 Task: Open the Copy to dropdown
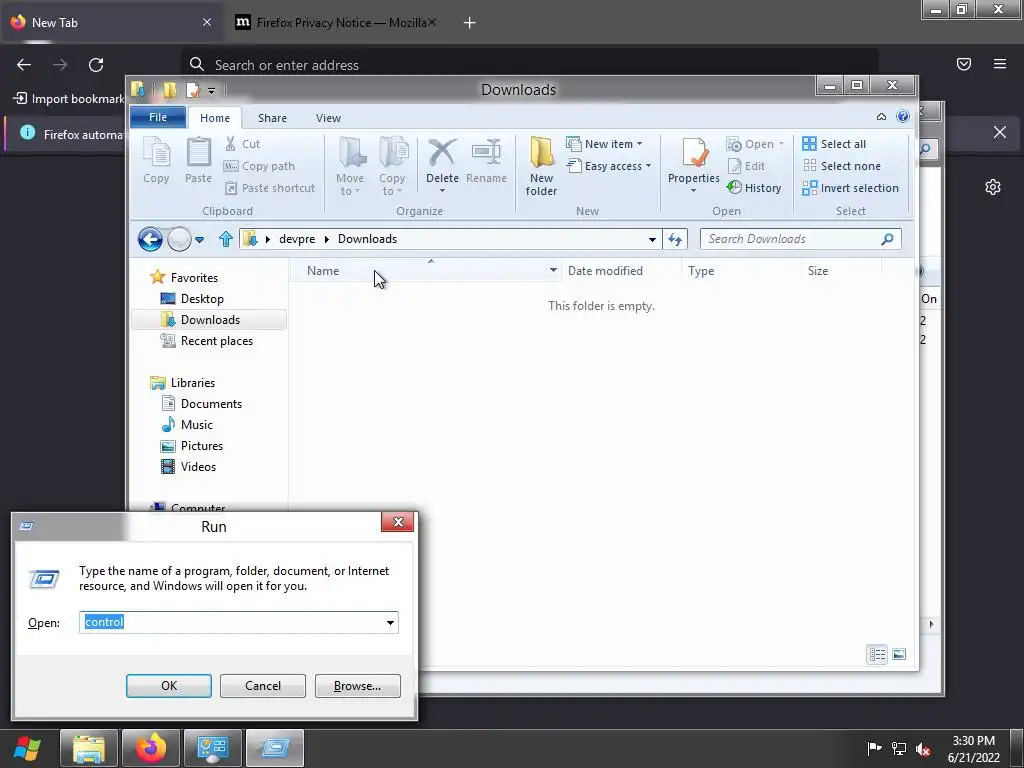tap(392, 166)
